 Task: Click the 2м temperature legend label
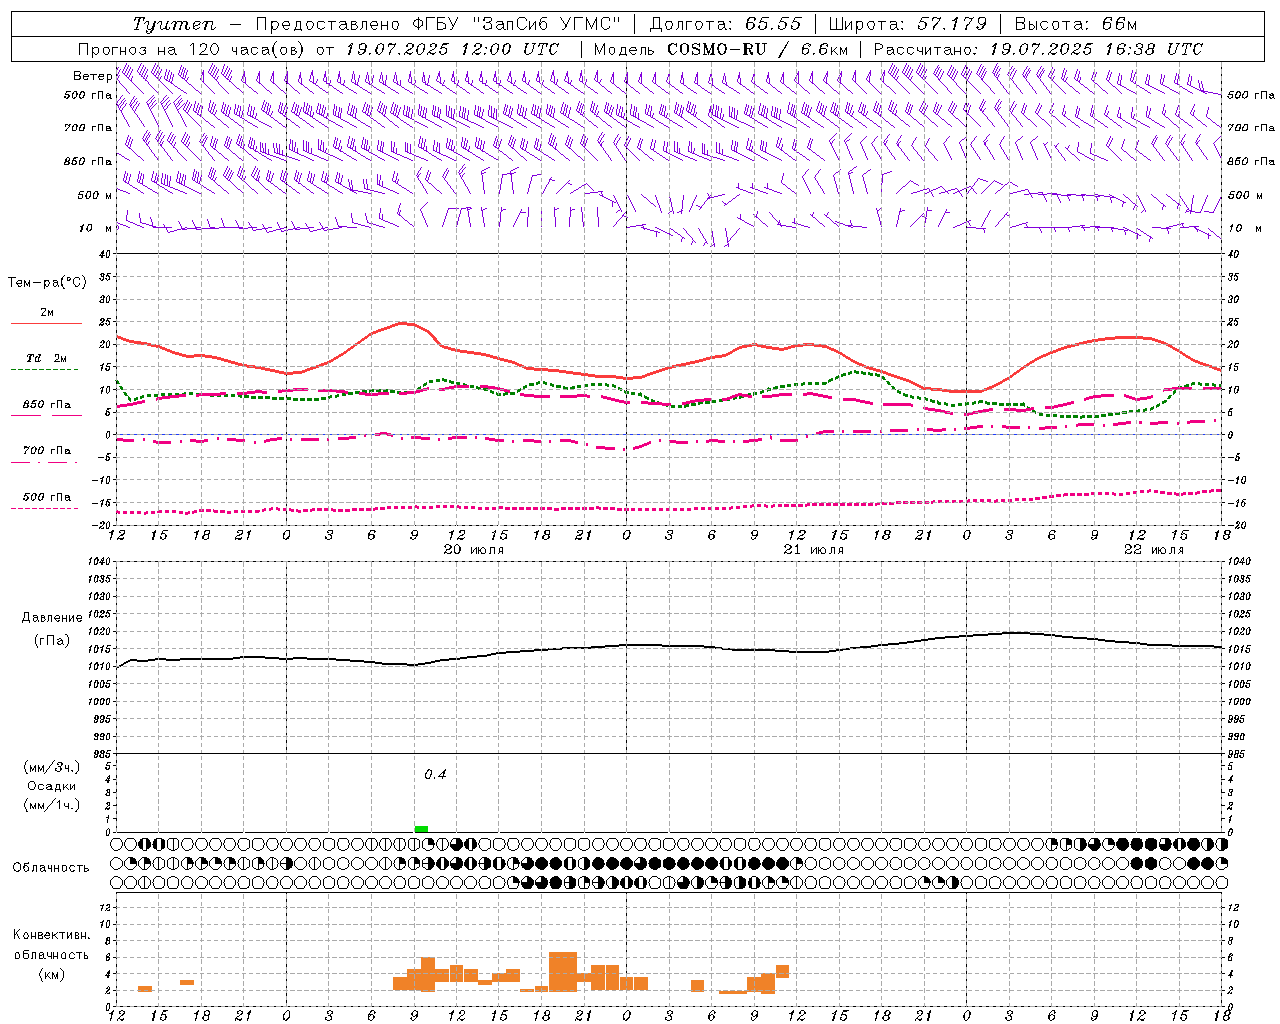tap(47, 312)
